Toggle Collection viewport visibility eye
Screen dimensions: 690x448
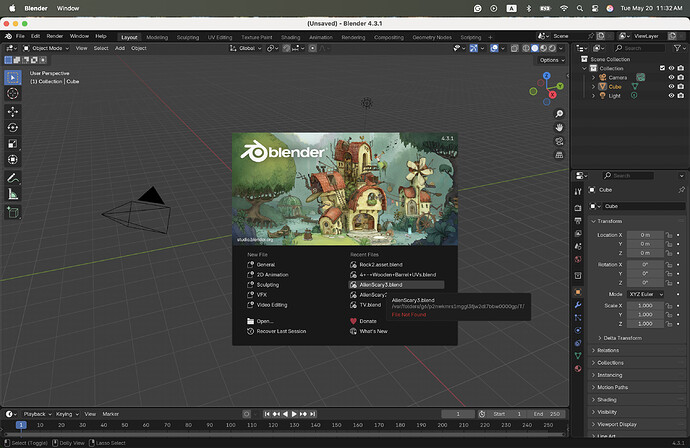pyautogui.click(x=672, y=68)
